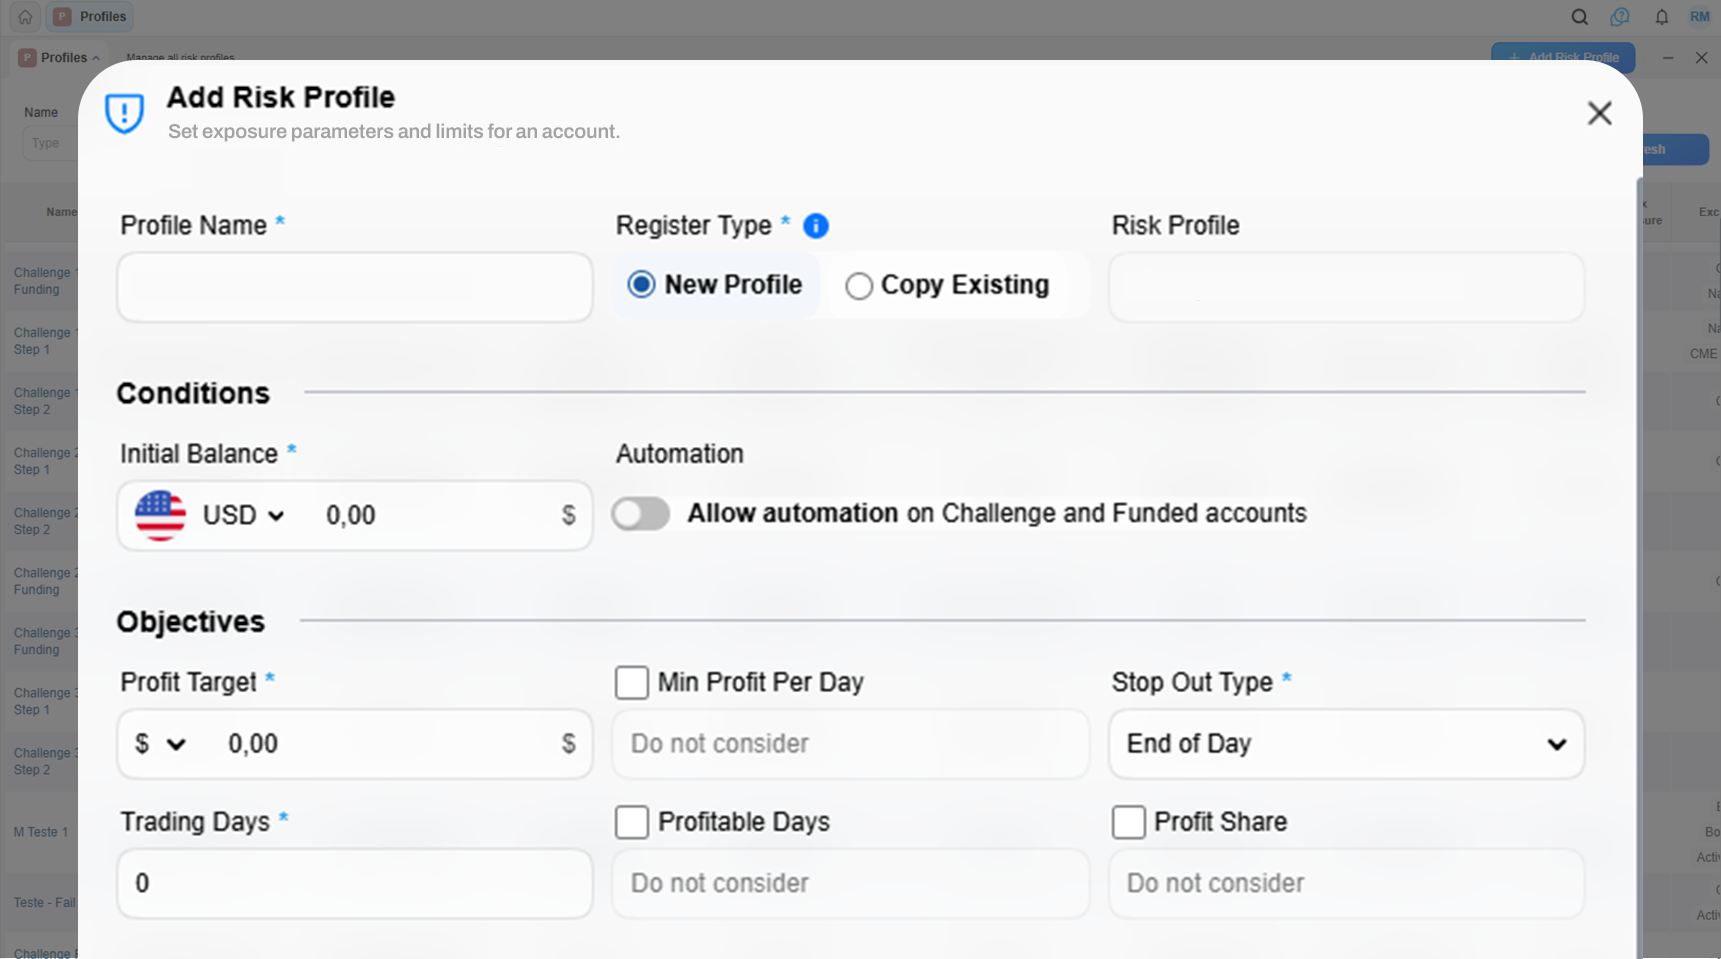Open the notifications bell

pyautogui.click(x=1661, y=17)
